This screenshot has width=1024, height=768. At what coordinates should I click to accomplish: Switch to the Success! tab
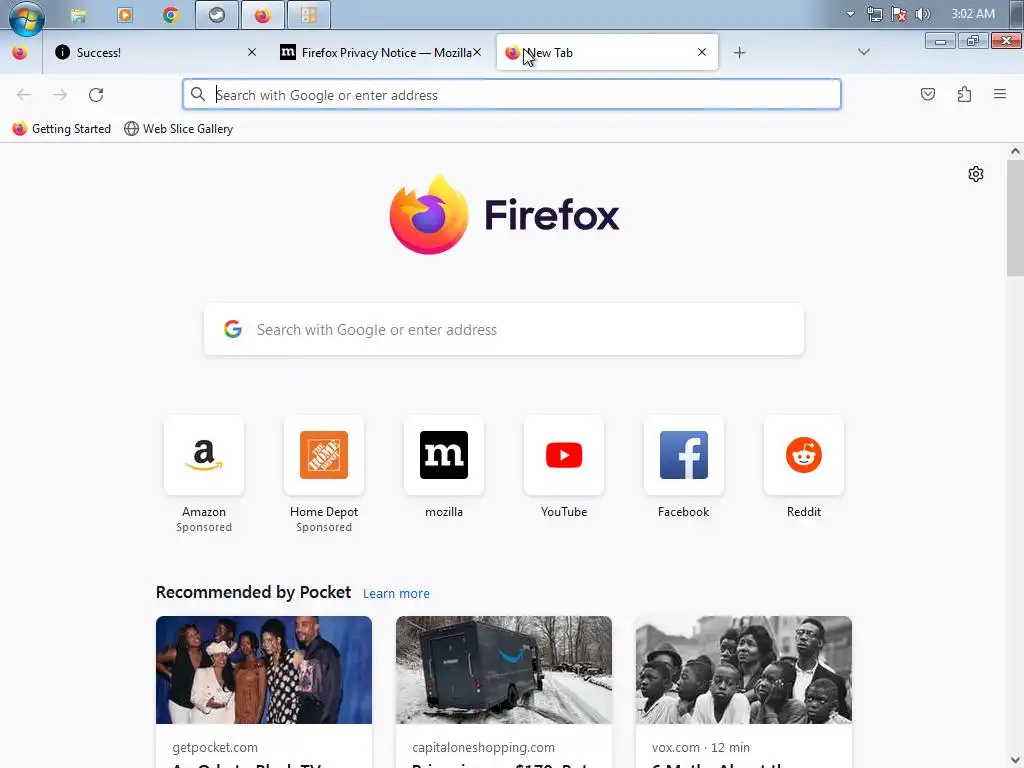click(x=155, y=52)
